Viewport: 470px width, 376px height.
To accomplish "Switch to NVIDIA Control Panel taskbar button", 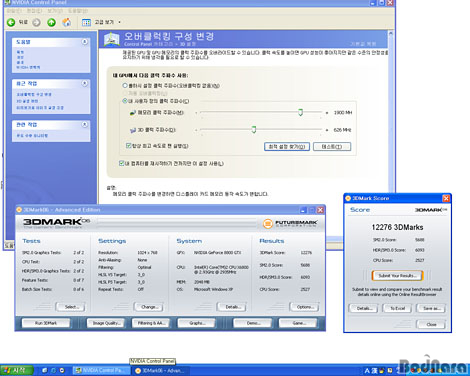I will [102, 370].
